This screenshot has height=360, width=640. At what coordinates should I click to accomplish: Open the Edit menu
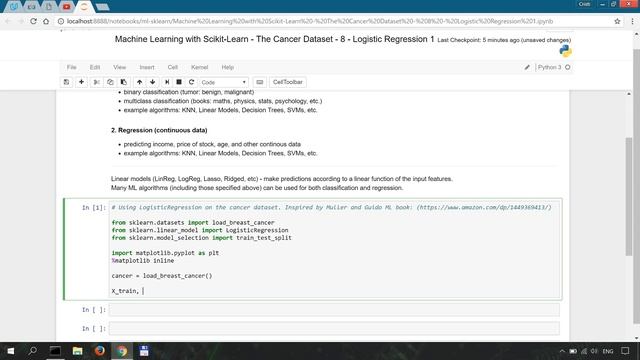click(x=95, y=67)
